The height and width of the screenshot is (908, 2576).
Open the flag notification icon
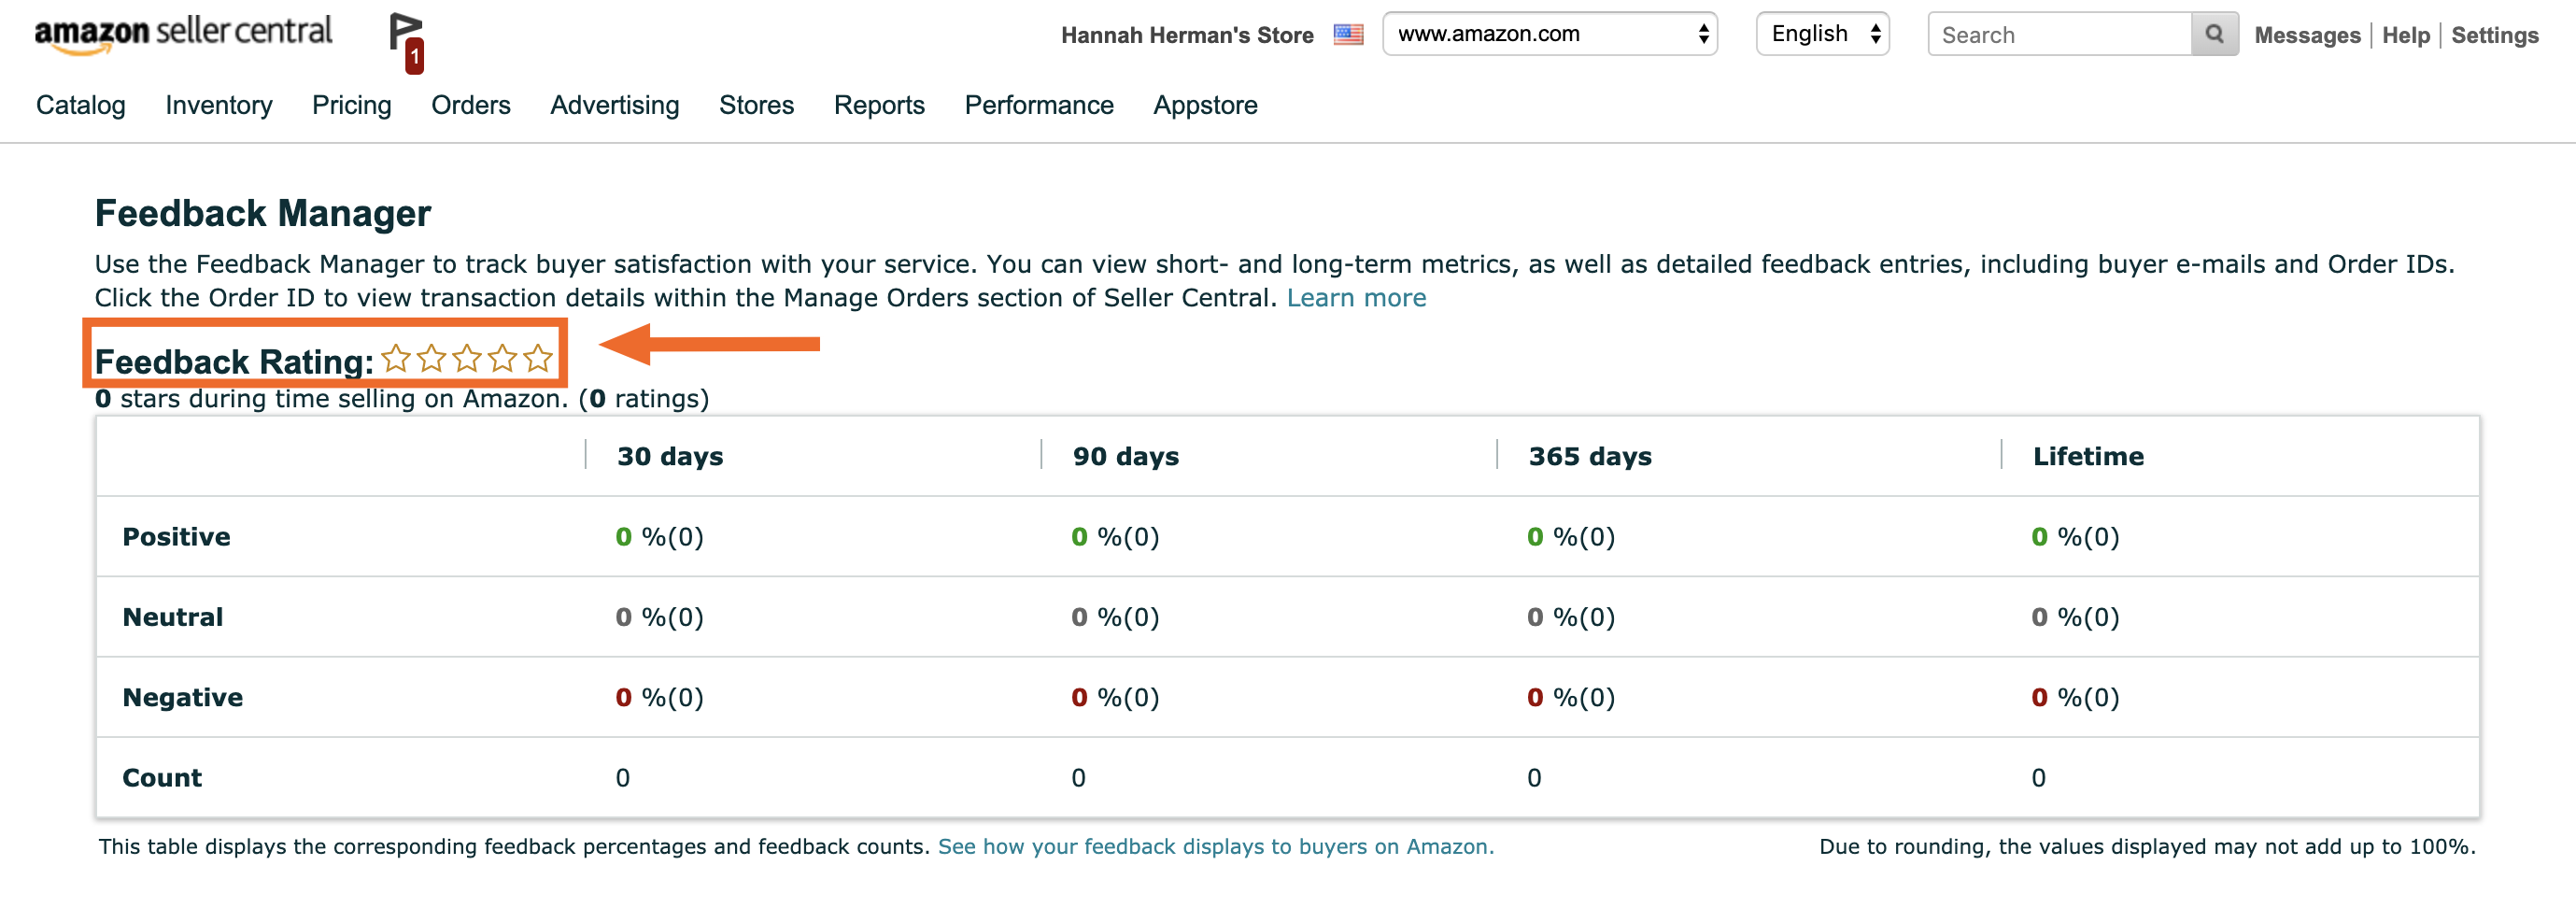pyautogui.click(x=407, y=43)
